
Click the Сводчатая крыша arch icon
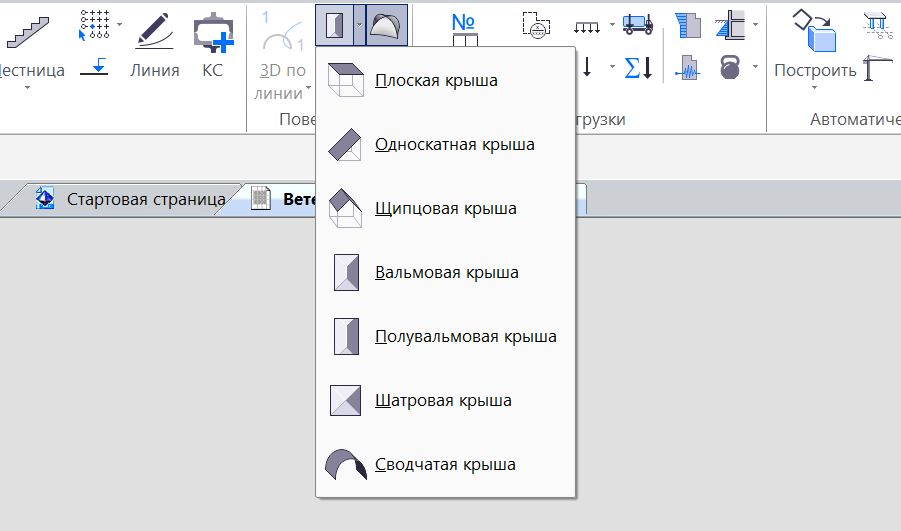pyautogui.click(x=346, y=465)
